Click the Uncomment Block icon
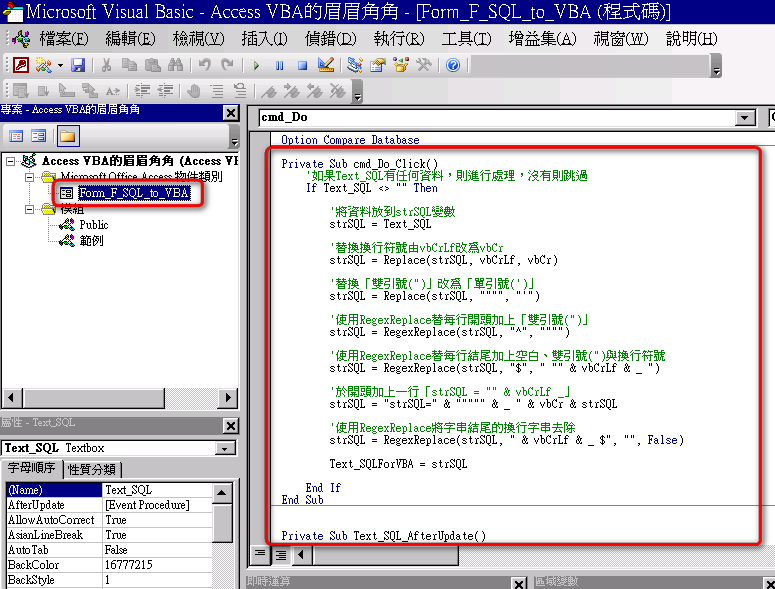The image size is (775, 589). [x=240, y=91]
